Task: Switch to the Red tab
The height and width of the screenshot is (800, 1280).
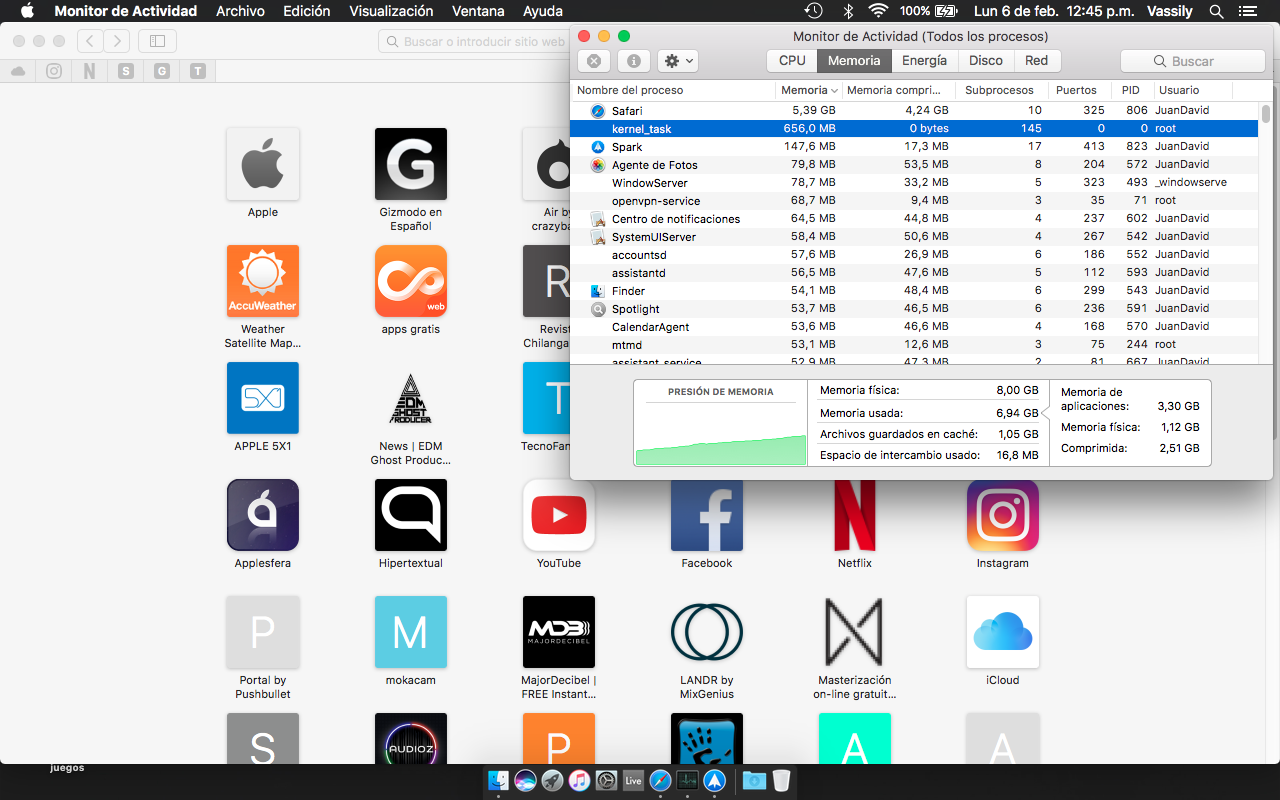Action: click(1037, 61)
